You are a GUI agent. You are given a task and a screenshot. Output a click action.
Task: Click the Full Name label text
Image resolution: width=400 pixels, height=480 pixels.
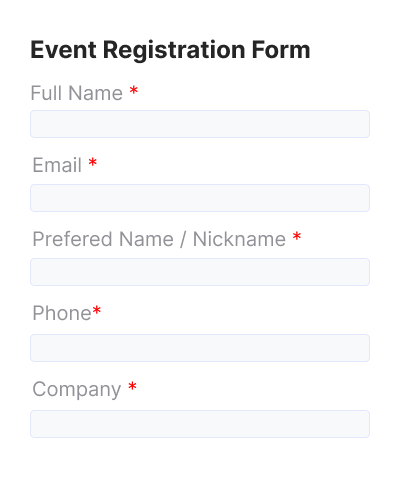point(77,93)
